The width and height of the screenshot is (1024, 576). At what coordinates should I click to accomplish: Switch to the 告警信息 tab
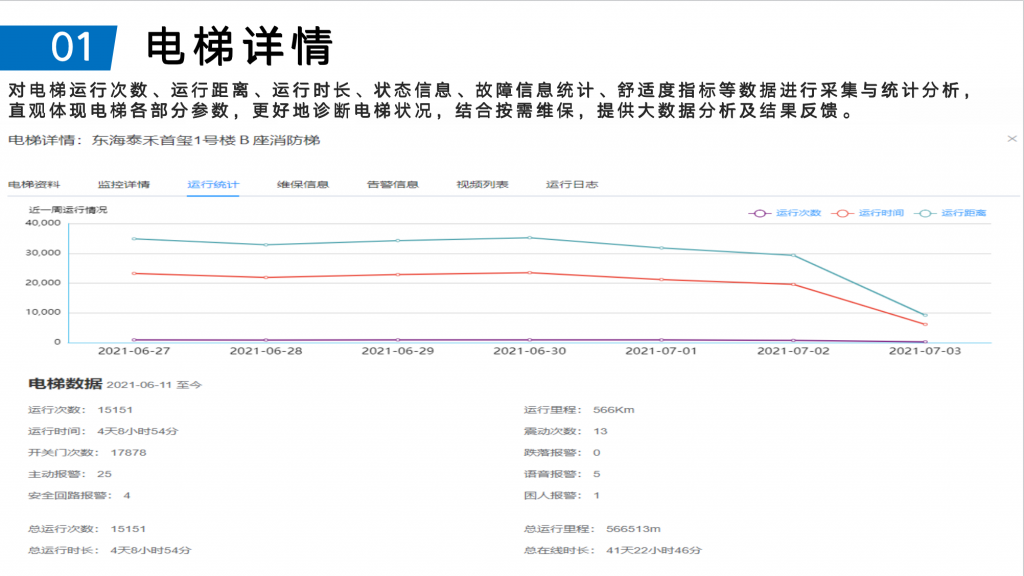(x=392, y=184)
